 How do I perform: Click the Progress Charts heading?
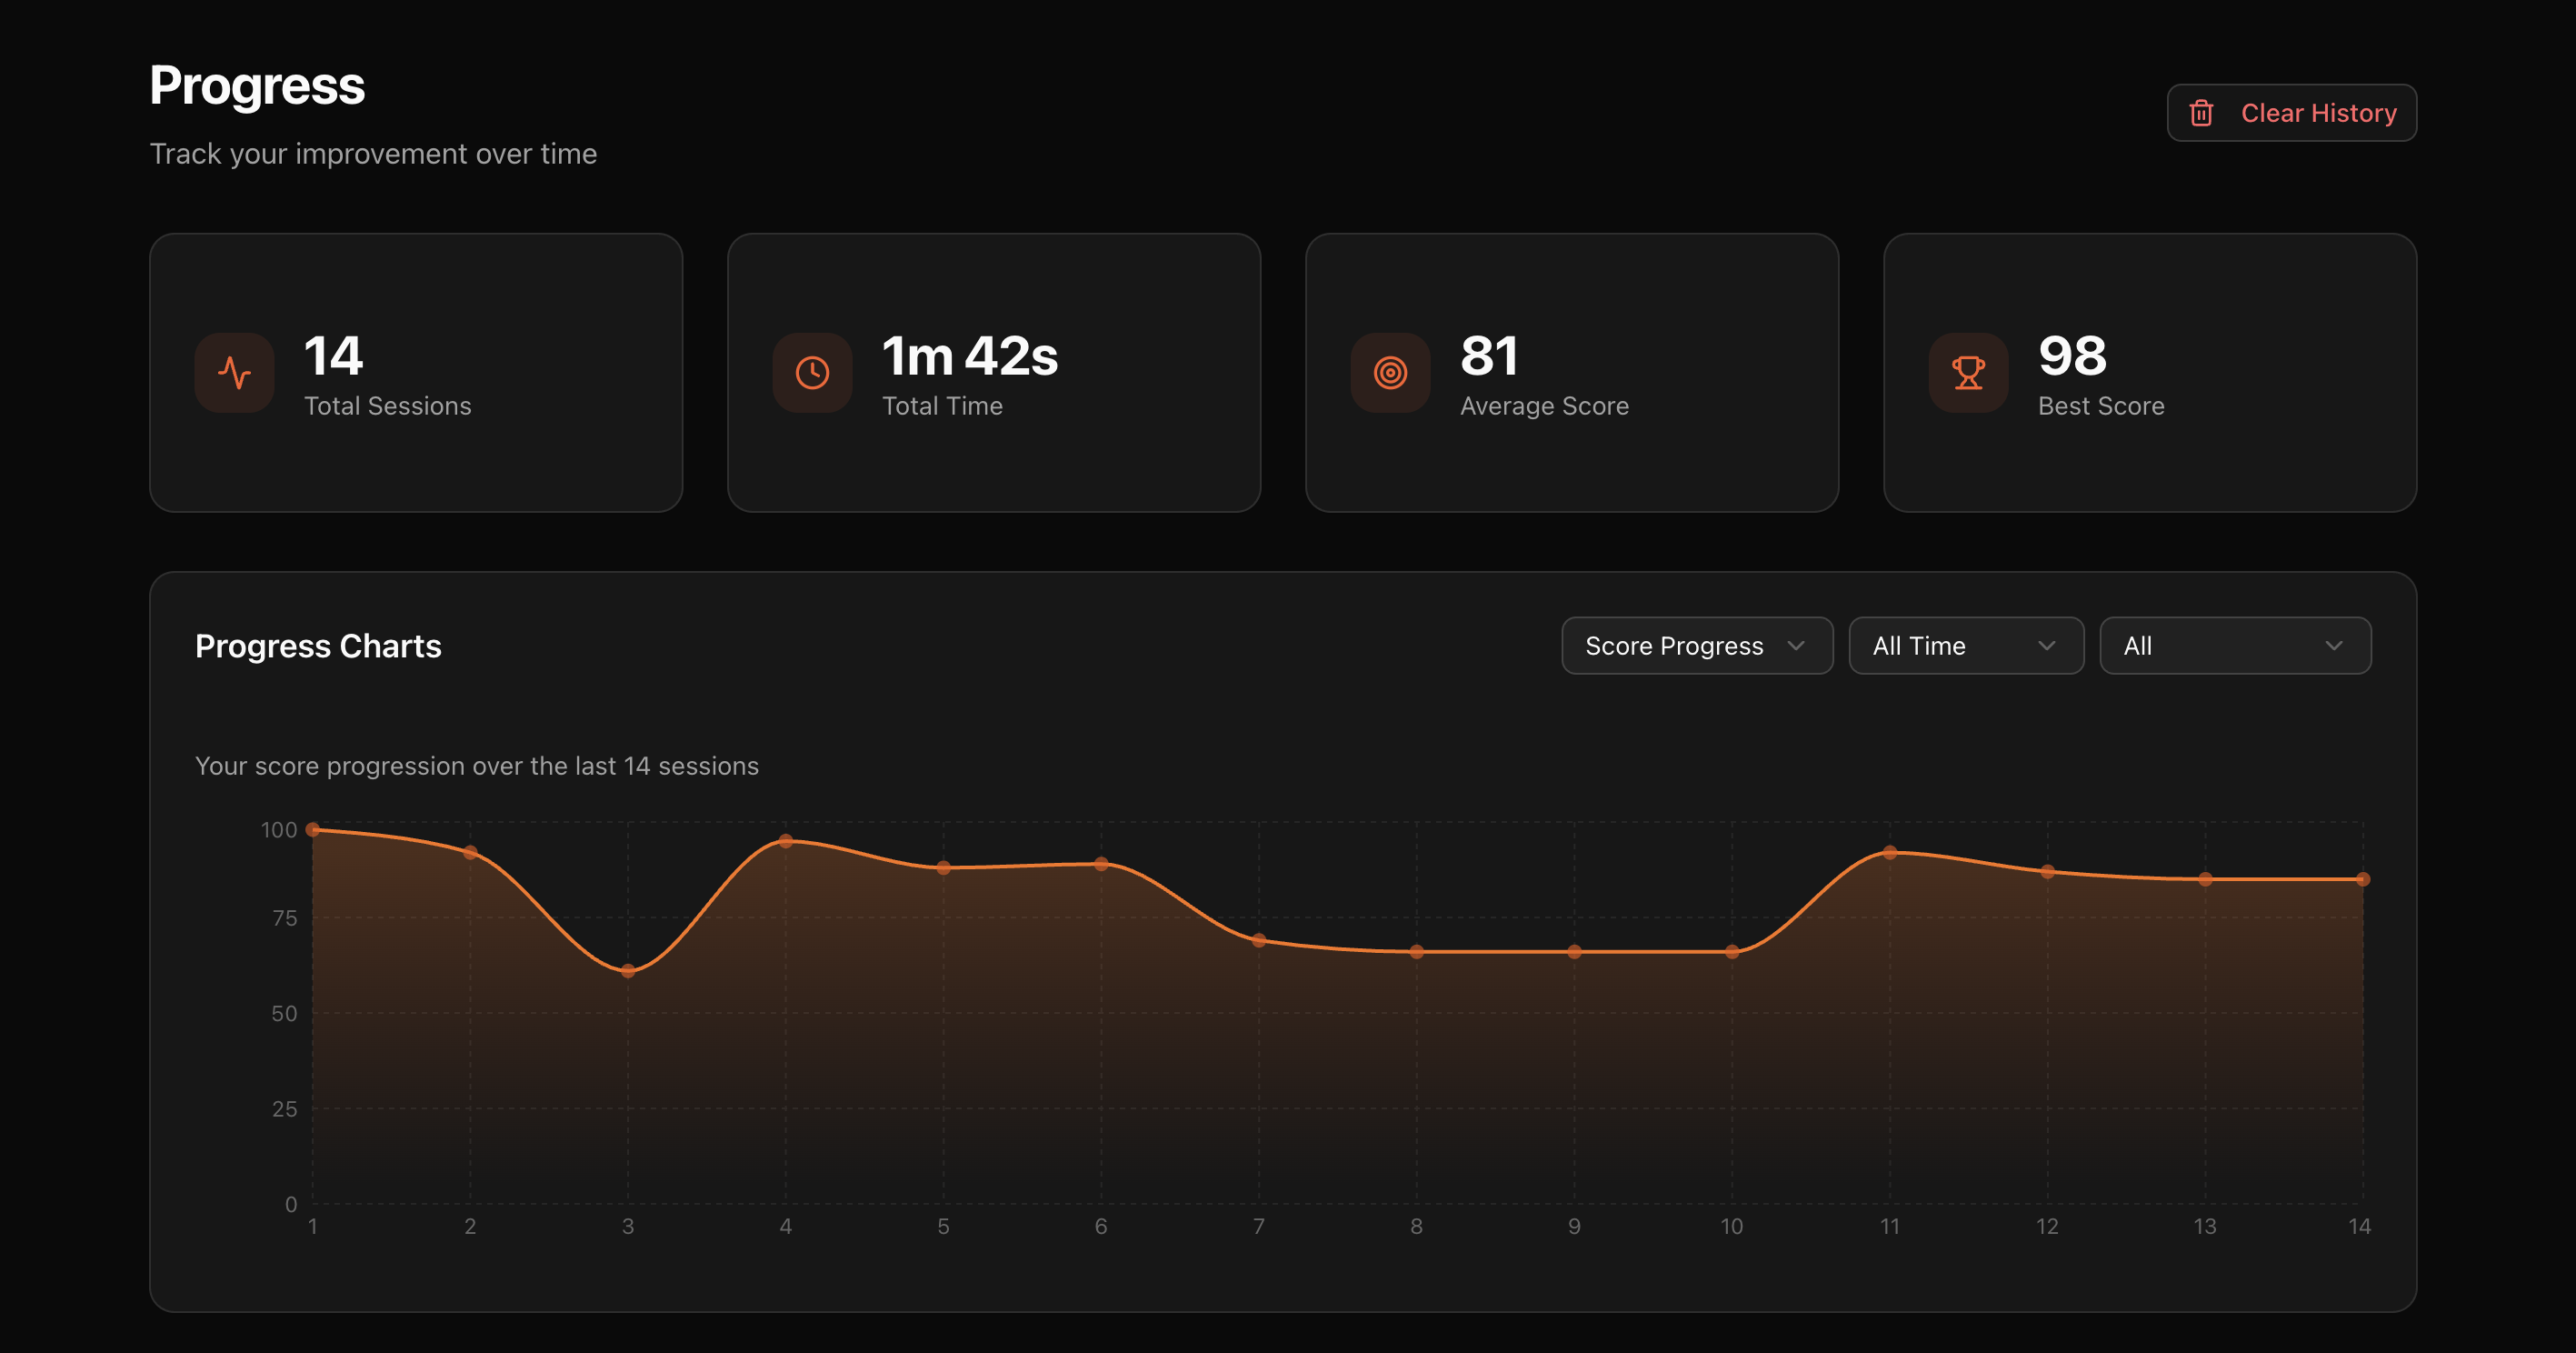coord(318,646)
